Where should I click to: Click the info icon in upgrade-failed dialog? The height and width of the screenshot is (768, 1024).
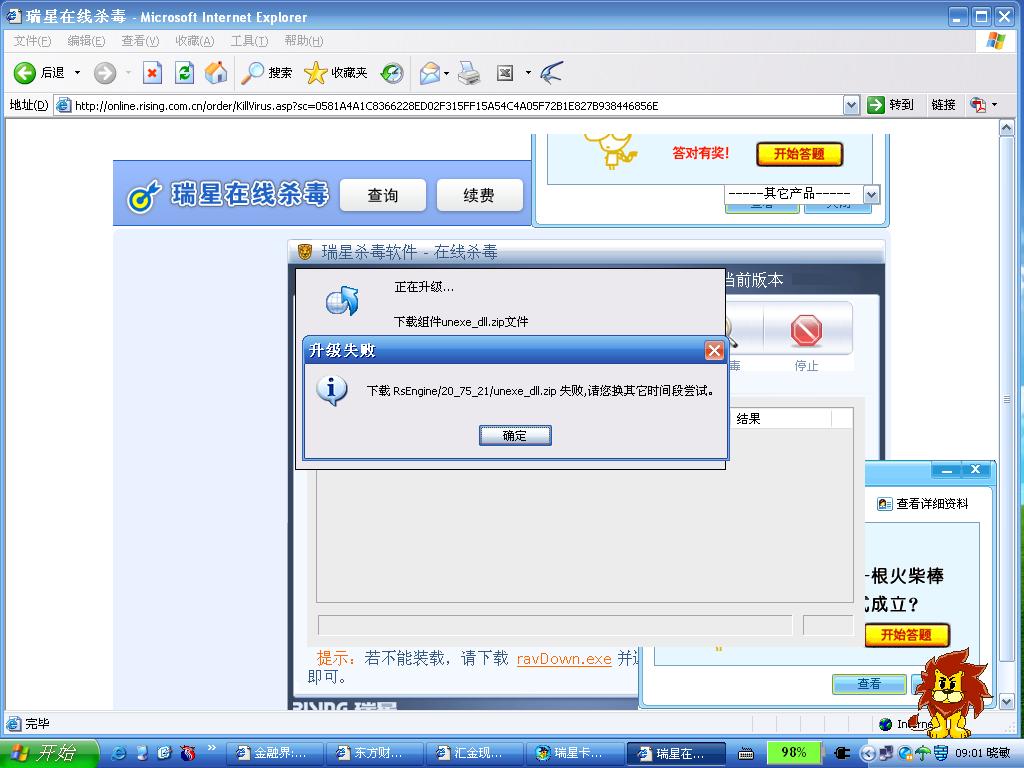[332, 391]
